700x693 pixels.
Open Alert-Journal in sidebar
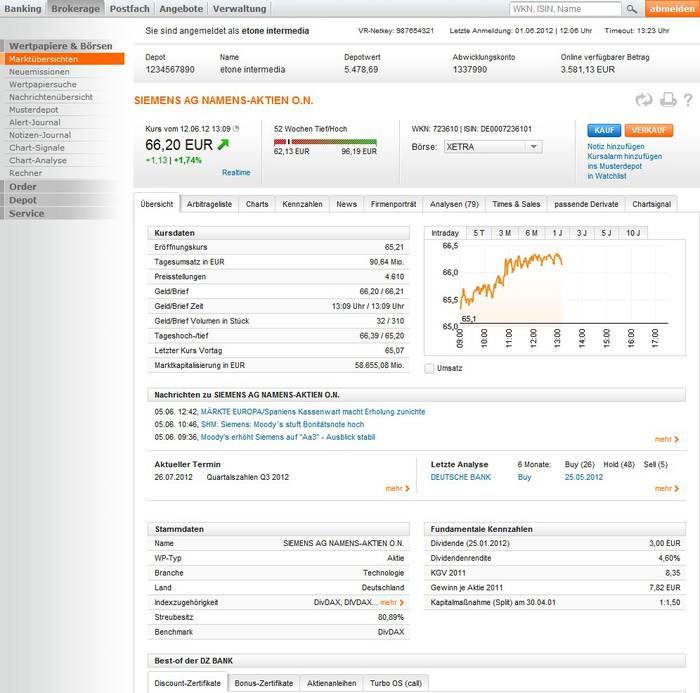(x=35, y=122)
